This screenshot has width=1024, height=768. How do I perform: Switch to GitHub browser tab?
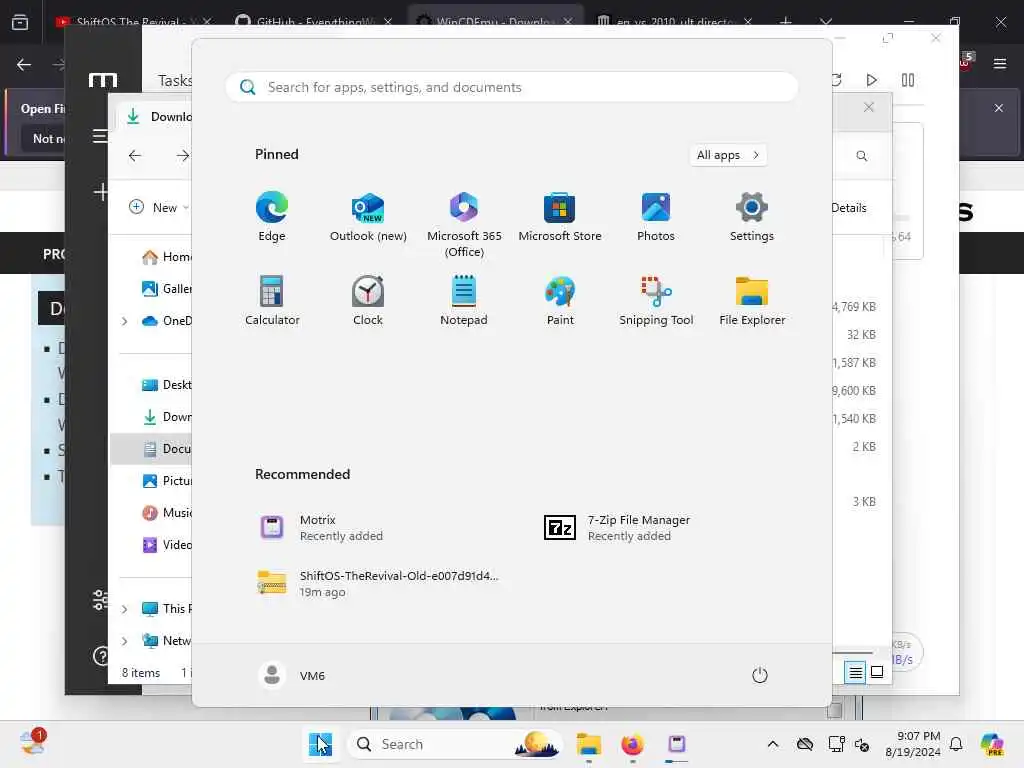click(x=312, y=22)
